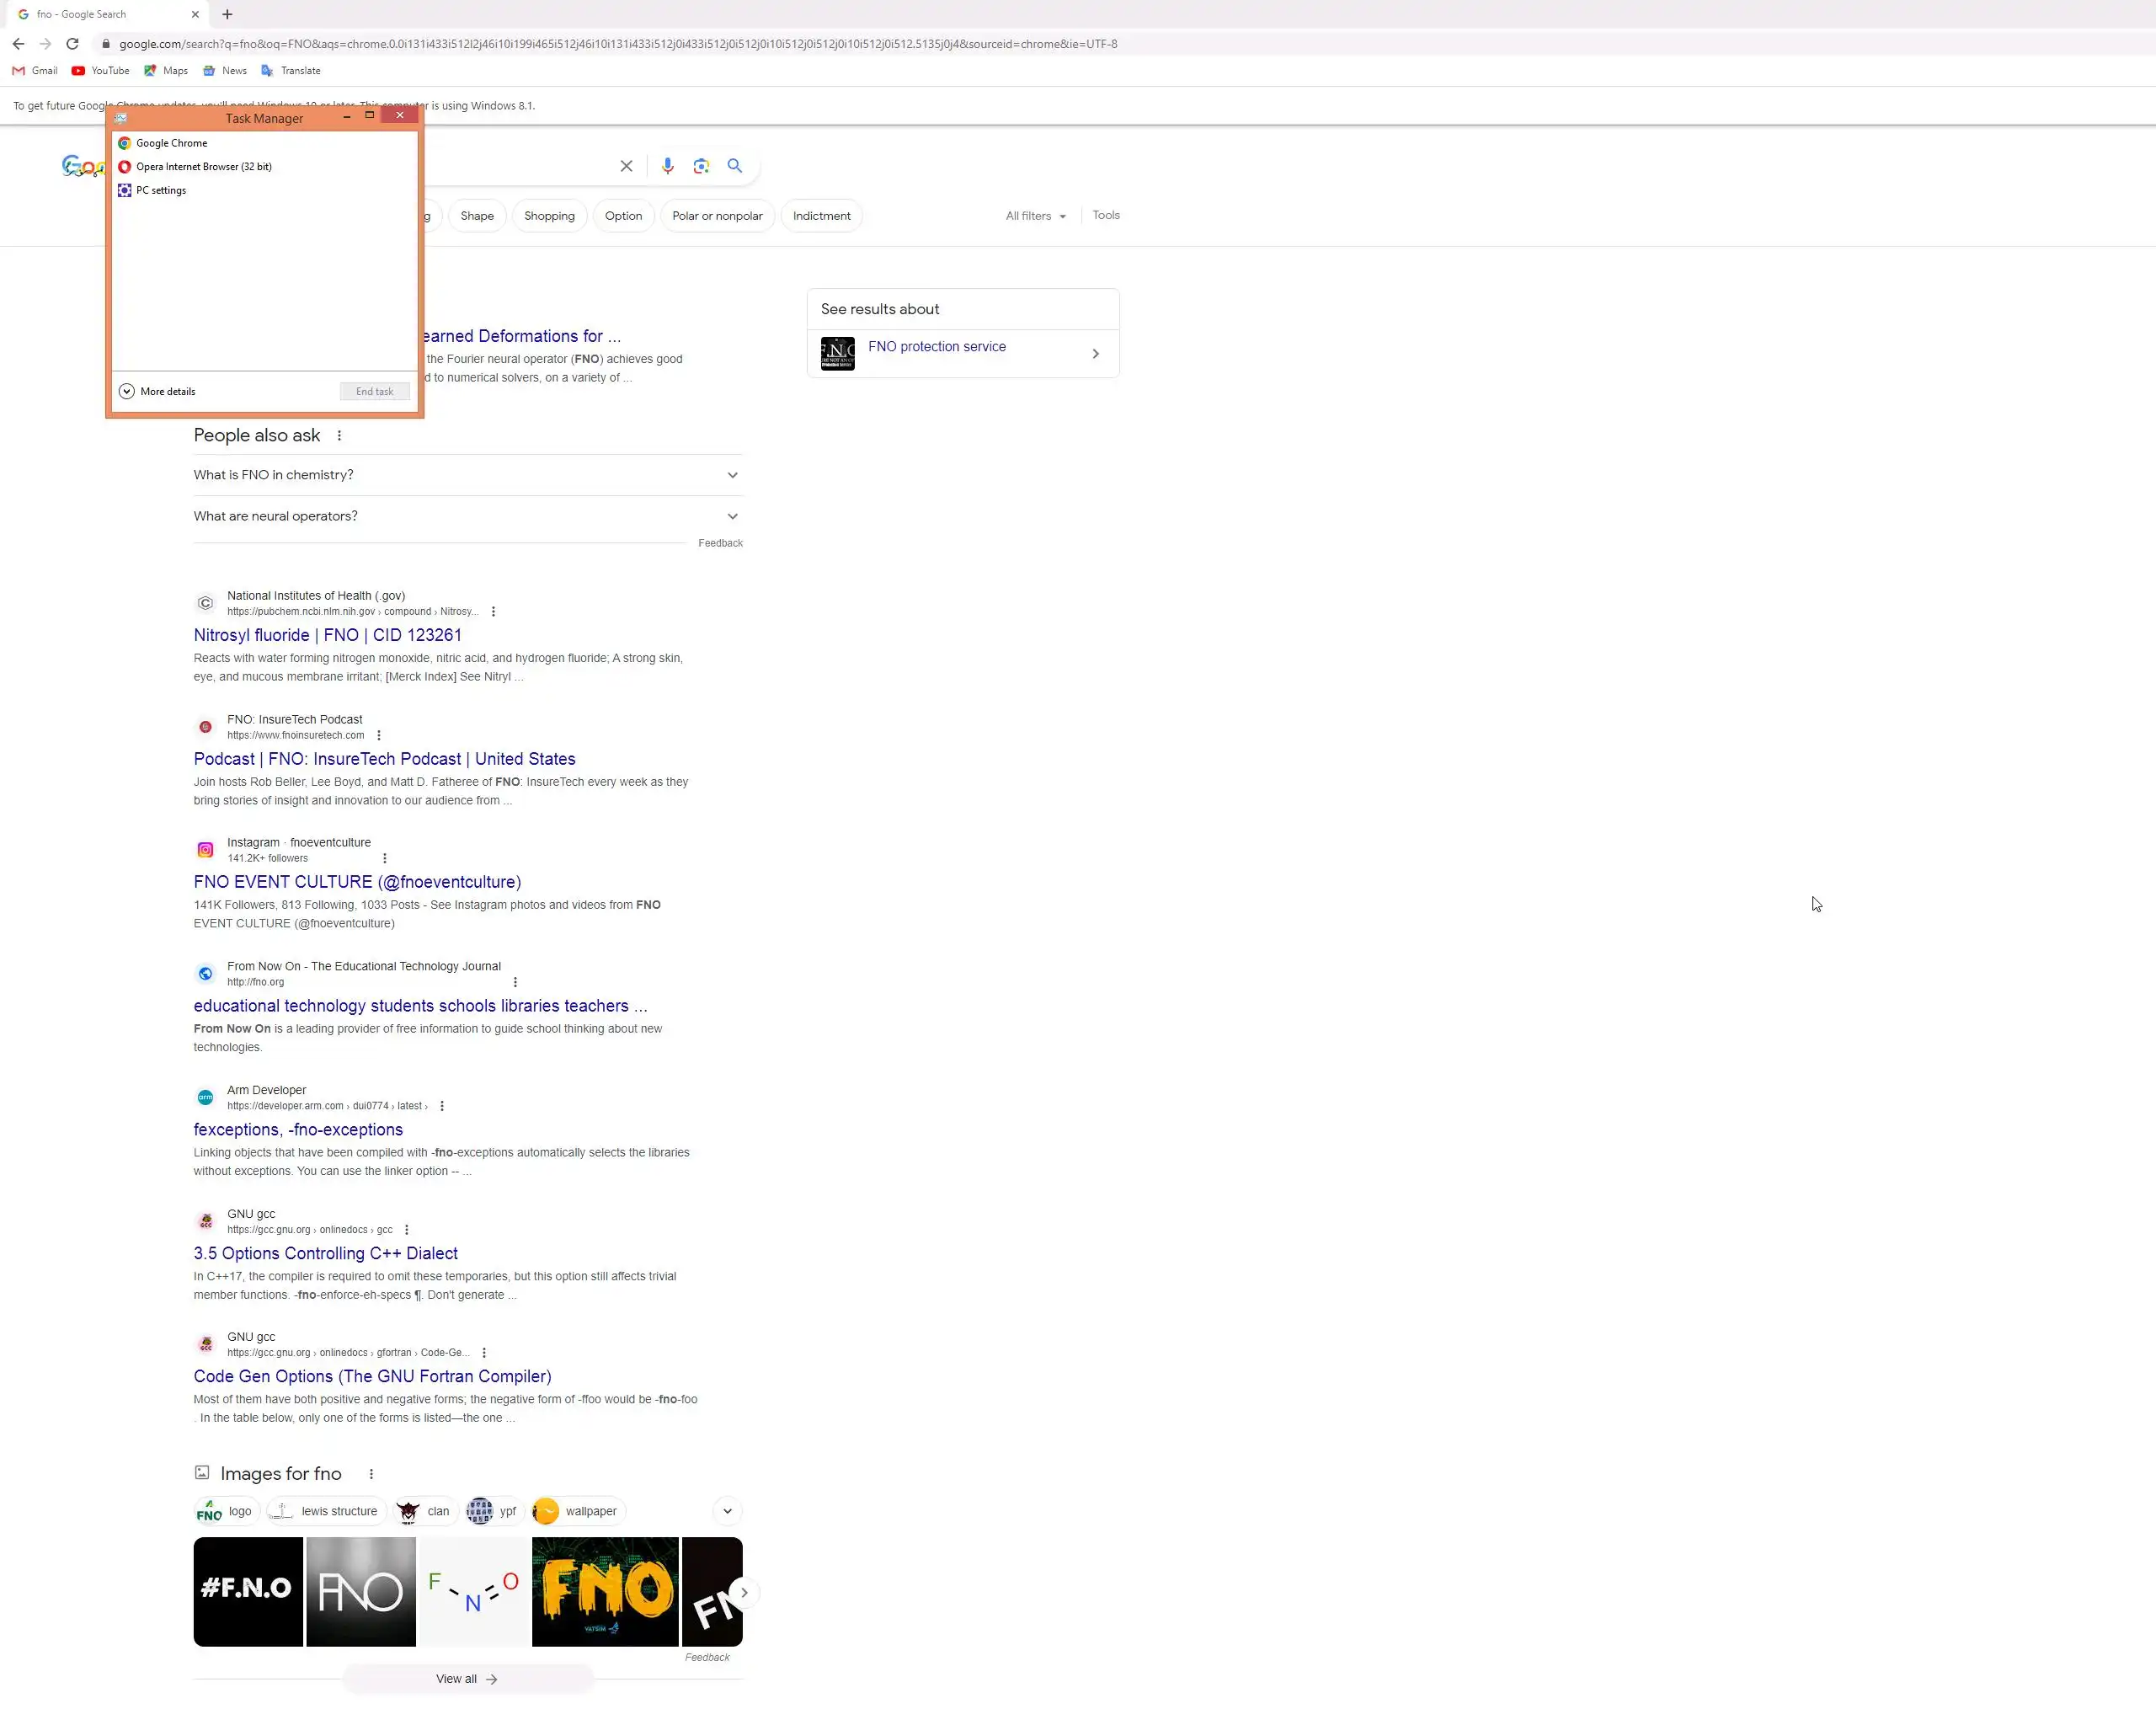Click the voice search microphone icon
This screenshot has width=2156, height=1725.
tap(667, 166)
